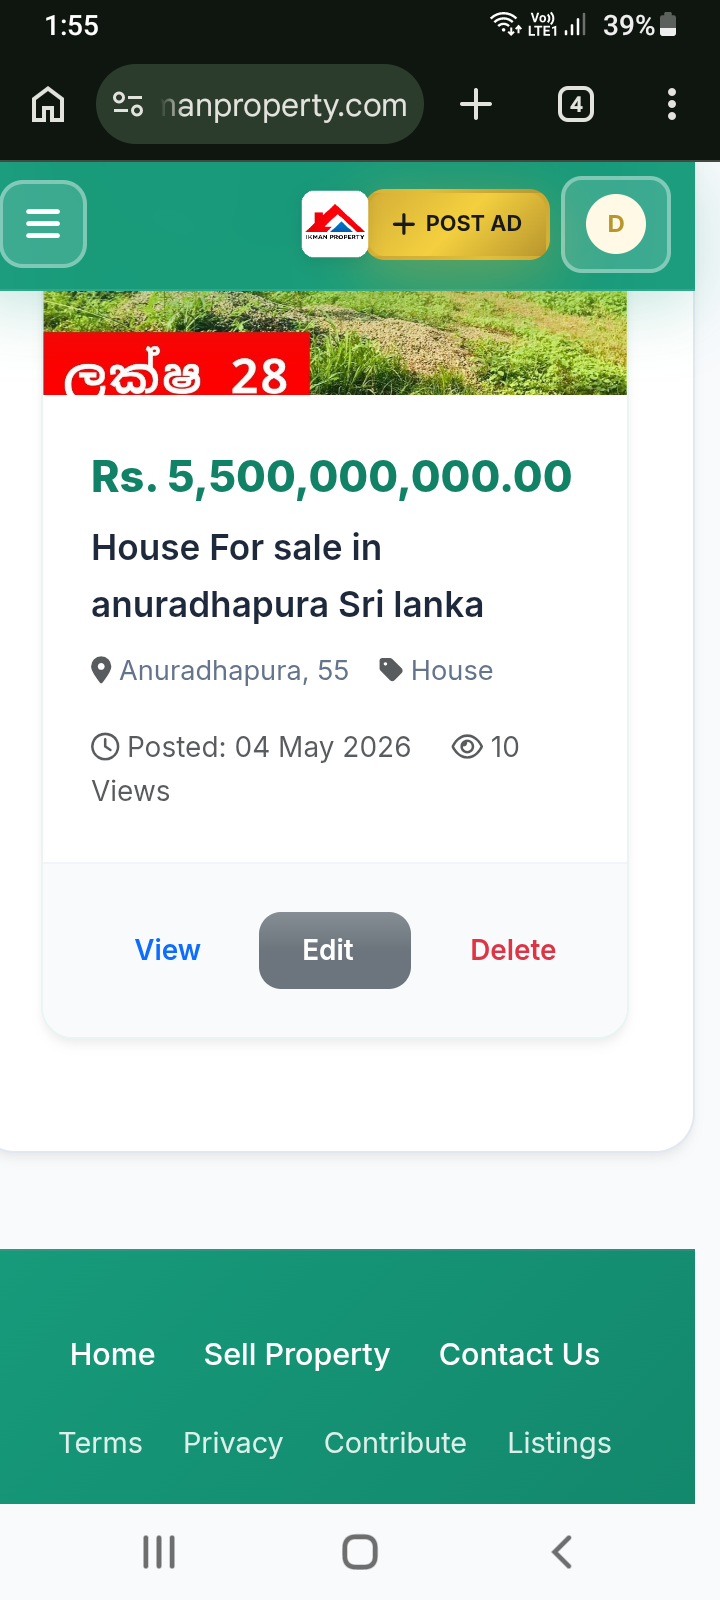Screen dimensions: 720x1600
Task: Open browser three-dot overflow menu
Action: pos(672,104)
